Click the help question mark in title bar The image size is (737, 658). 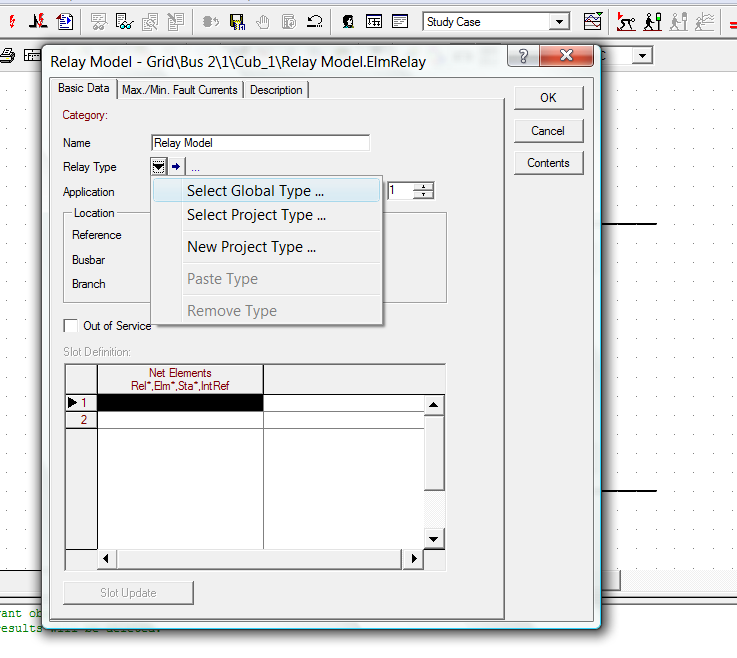coord(523,57)
